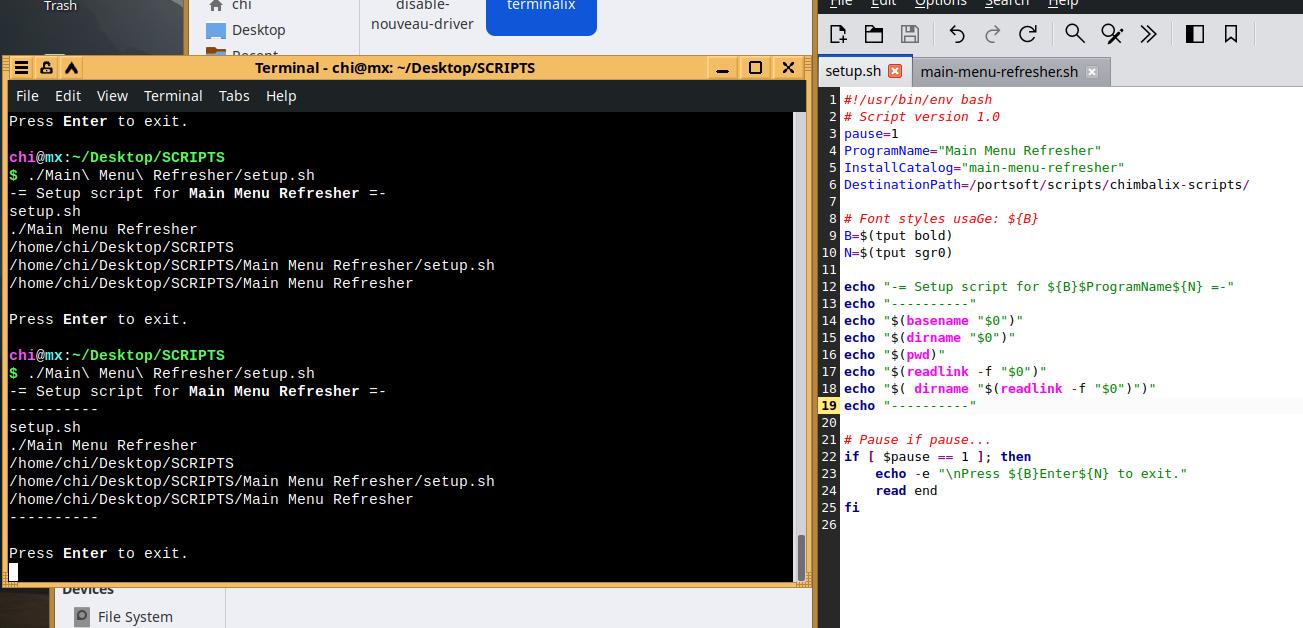1303x628 pixels.
Task: Click the double-chevron Go to line icon
Action: [1148, 34]
